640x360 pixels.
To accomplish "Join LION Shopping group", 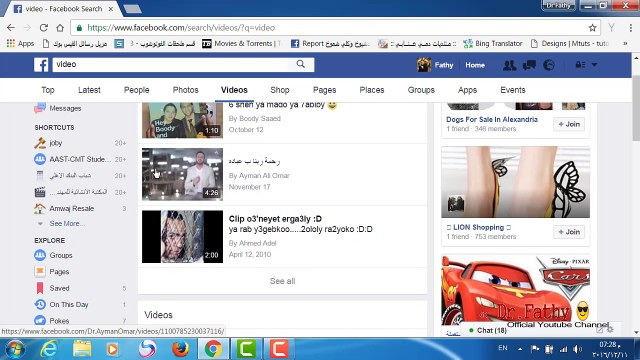I will (x=569, y=232).
